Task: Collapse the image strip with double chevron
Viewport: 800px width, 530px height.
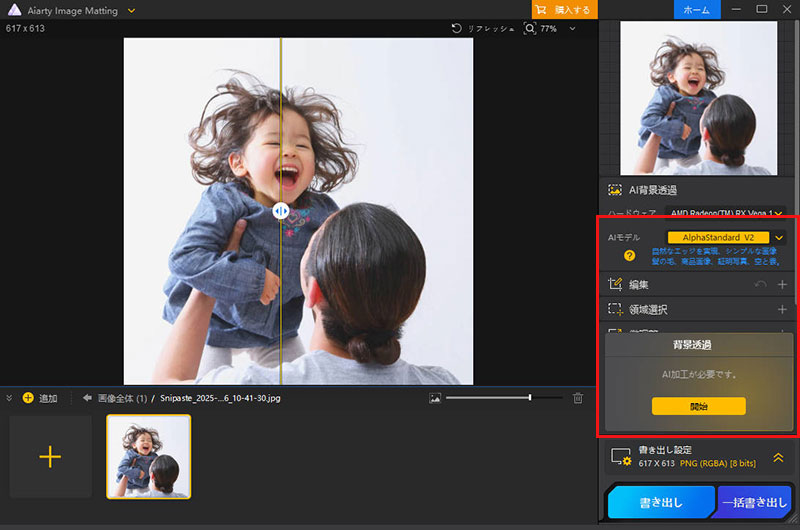Action: (9, 398)
